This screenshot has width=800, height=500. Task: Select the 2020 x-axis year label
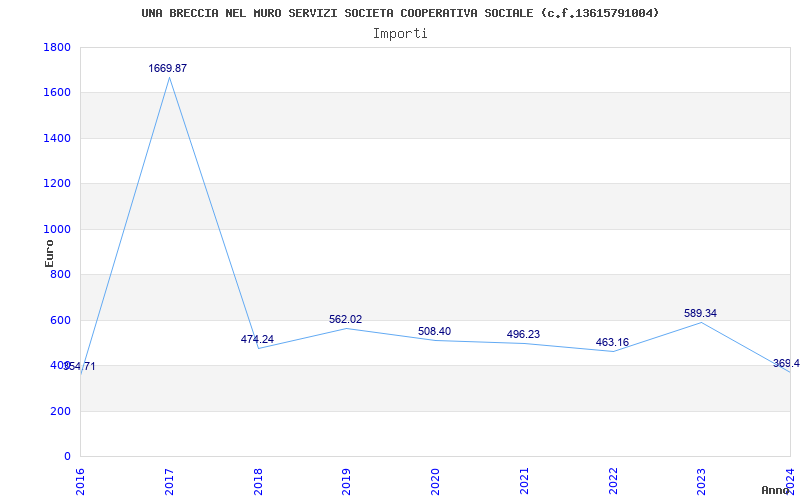435,482
